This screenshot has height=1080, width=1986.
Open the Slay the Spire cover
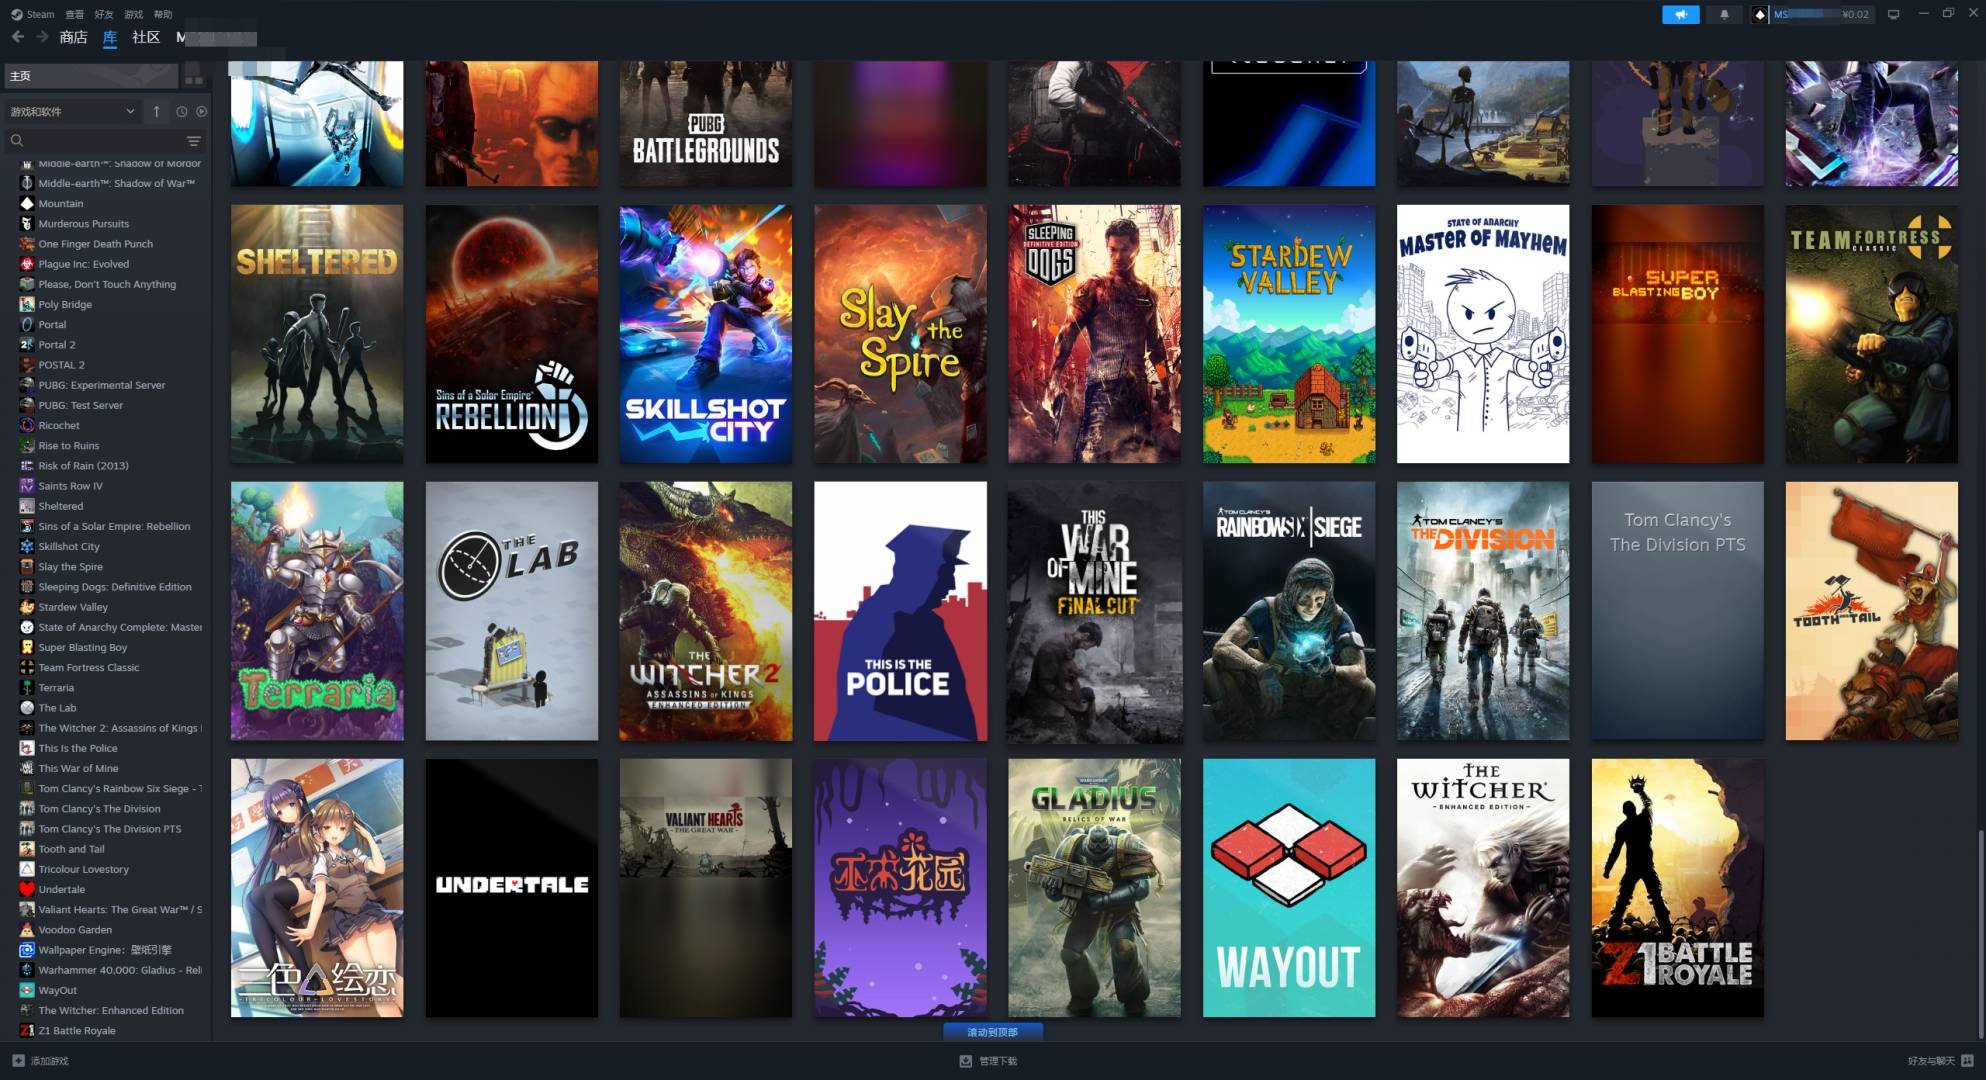[900, 334]
